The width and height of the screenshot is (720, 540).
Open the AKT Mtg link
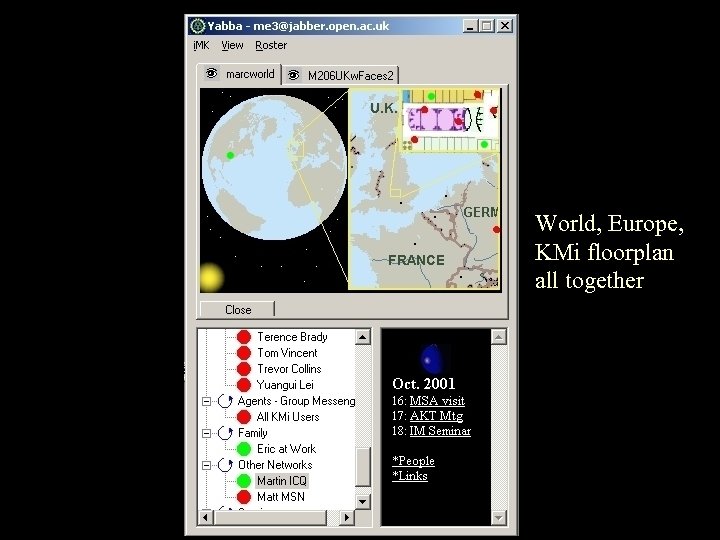tap(436, 416)
